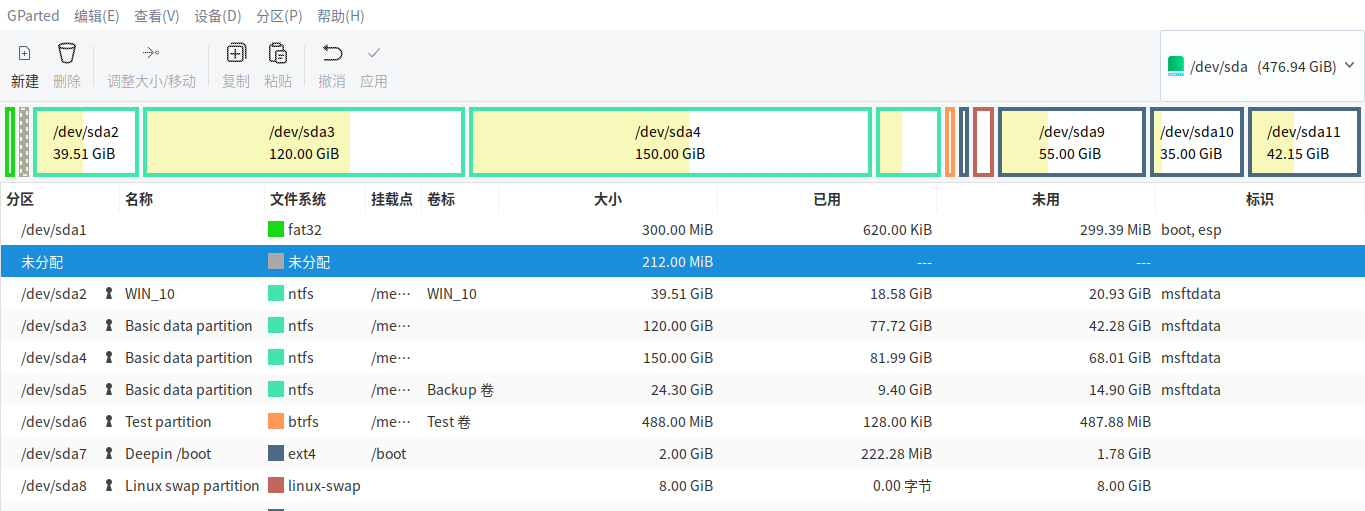
Task: Click the New partition toolbar icon
Action: (x=25, y=54)
